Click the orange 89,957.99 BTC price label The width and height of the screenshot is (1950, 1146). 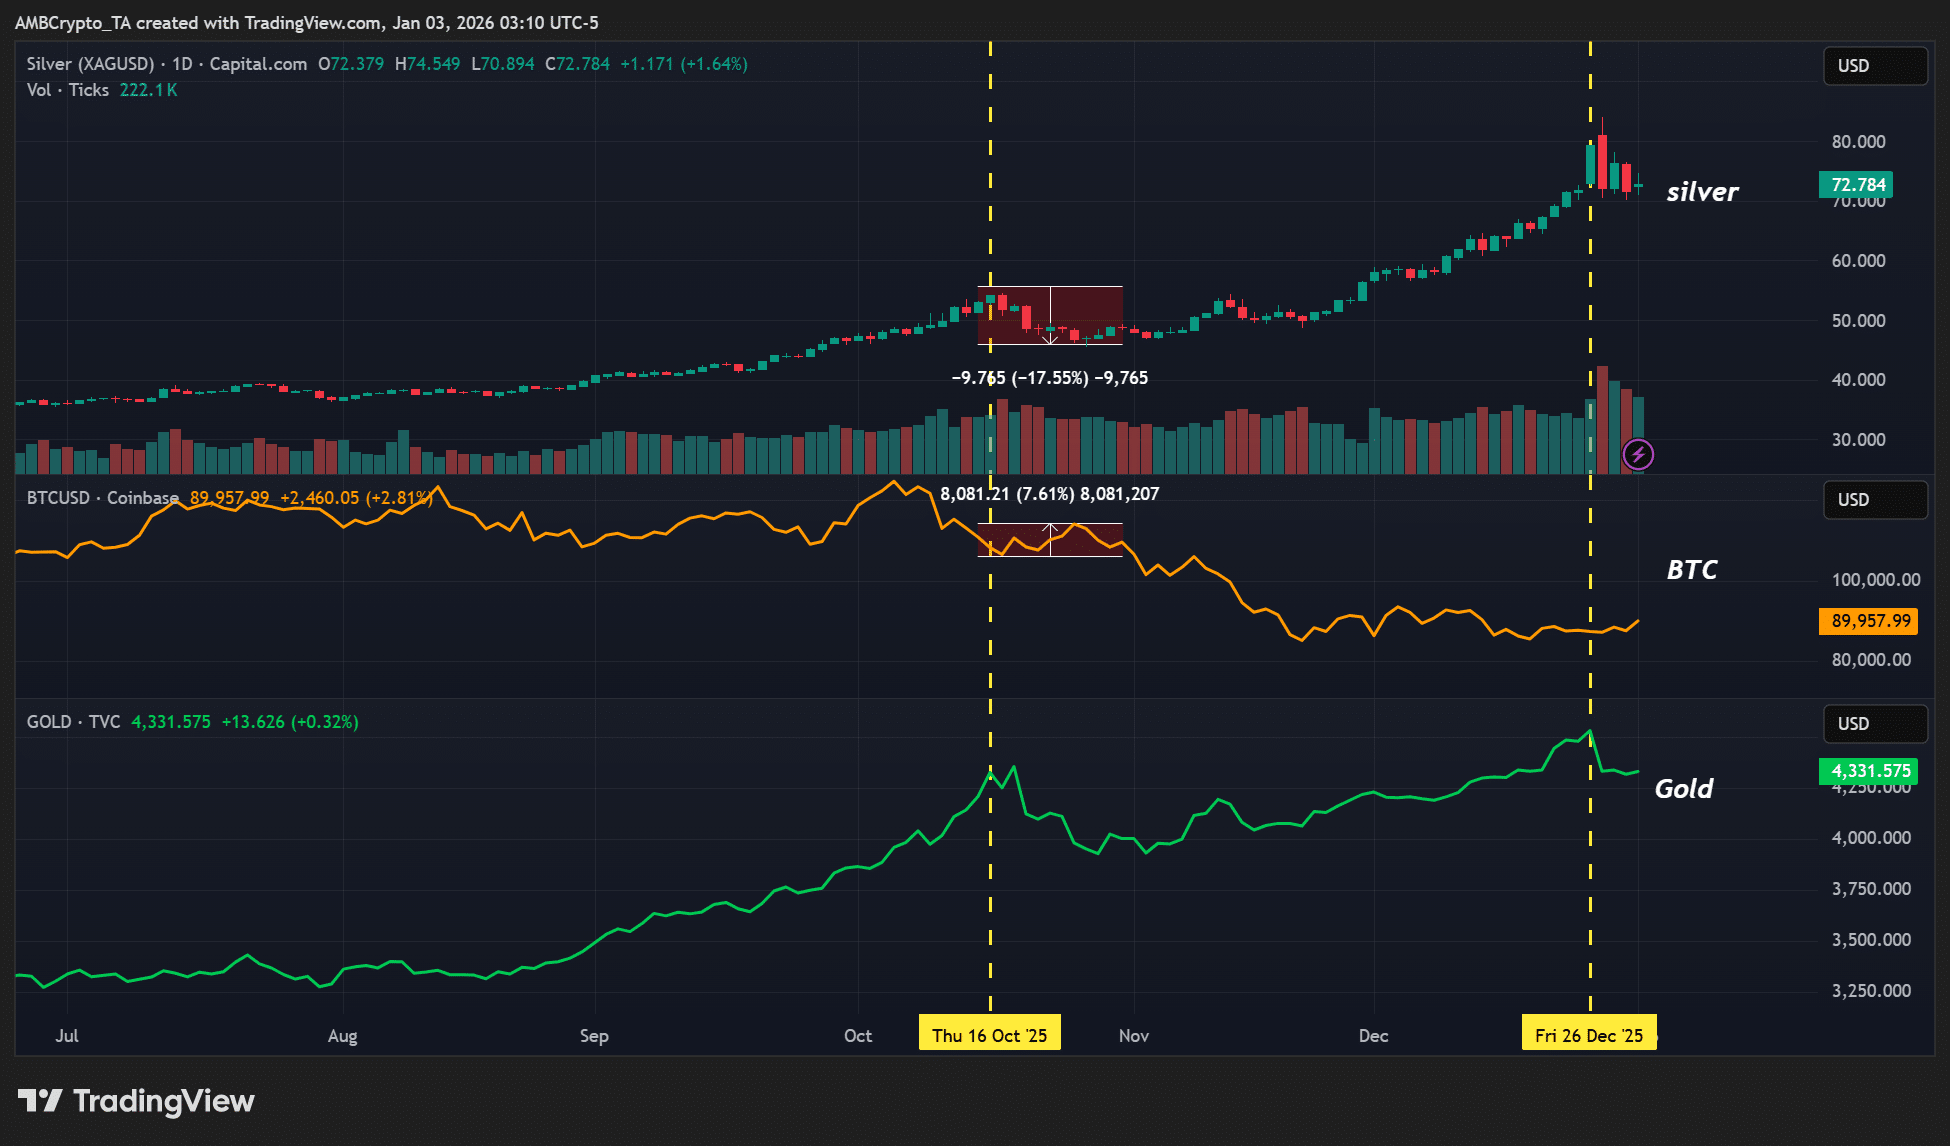[1869, 621]
